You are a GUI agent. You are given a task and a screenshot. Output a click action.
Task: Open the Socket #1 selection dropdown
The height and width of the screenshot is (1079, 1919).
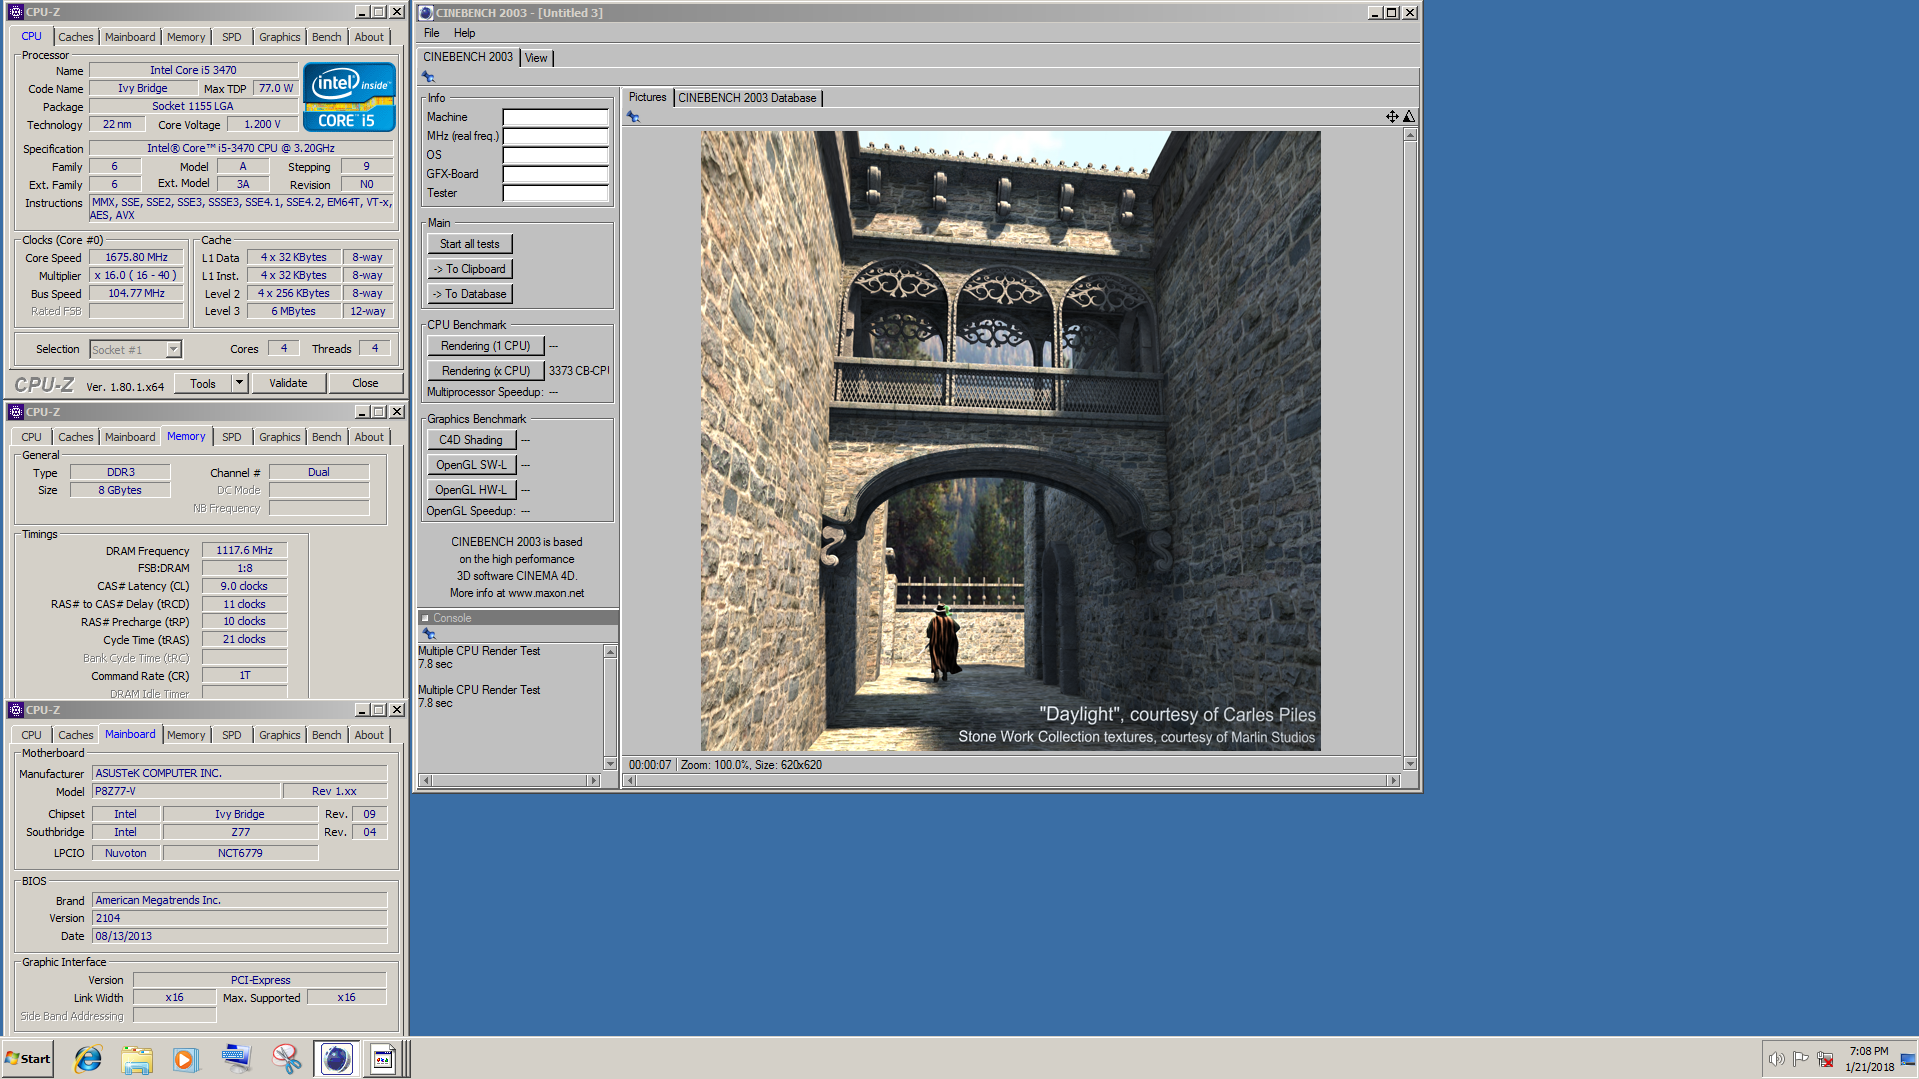[173, 349]
